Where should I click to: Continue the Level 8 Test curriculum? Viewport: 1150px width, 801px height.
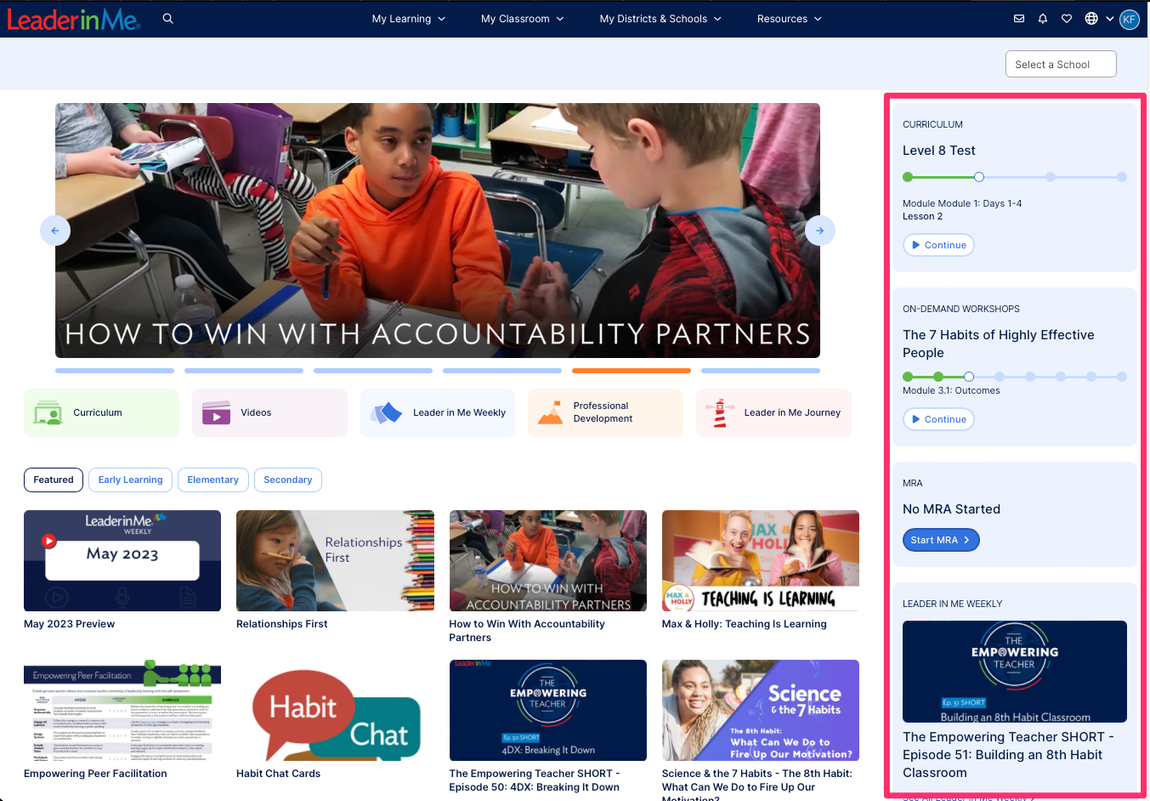click(x=938, y=244)
